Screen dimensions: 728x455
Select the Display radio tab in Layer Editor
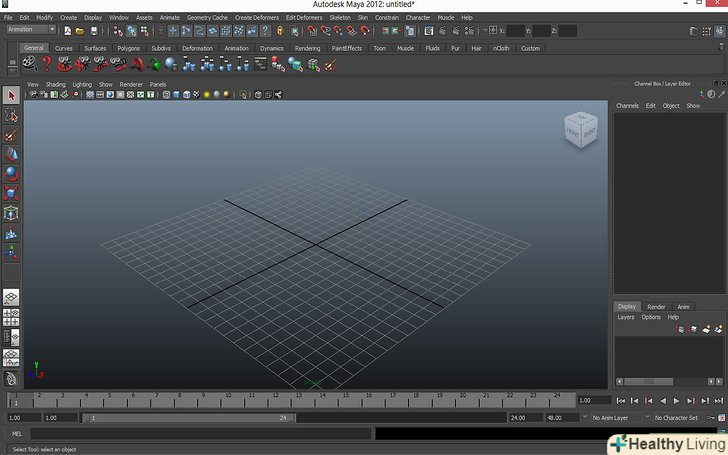(x=627, y=307)
